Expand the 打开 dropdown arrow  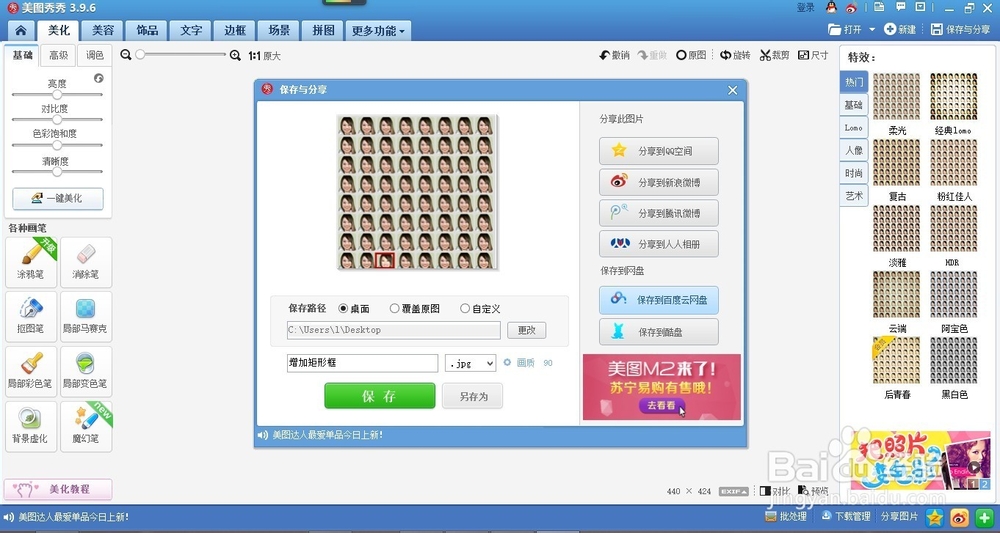872,30
